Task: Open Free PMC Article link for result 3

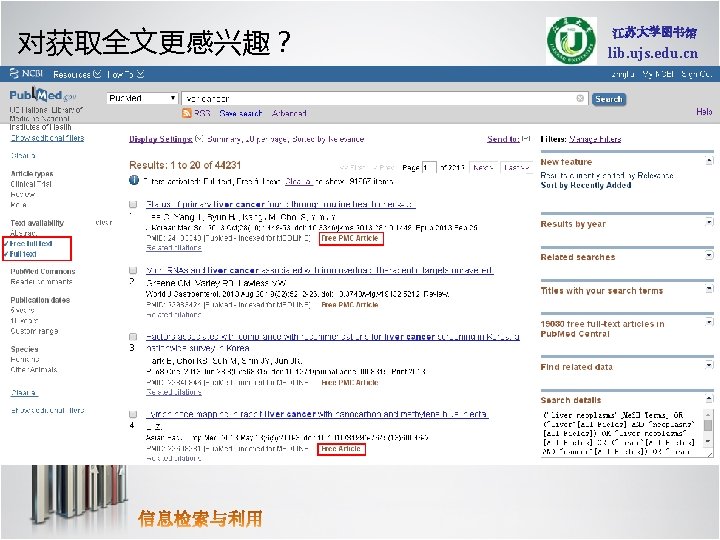Action: (349, 382)
